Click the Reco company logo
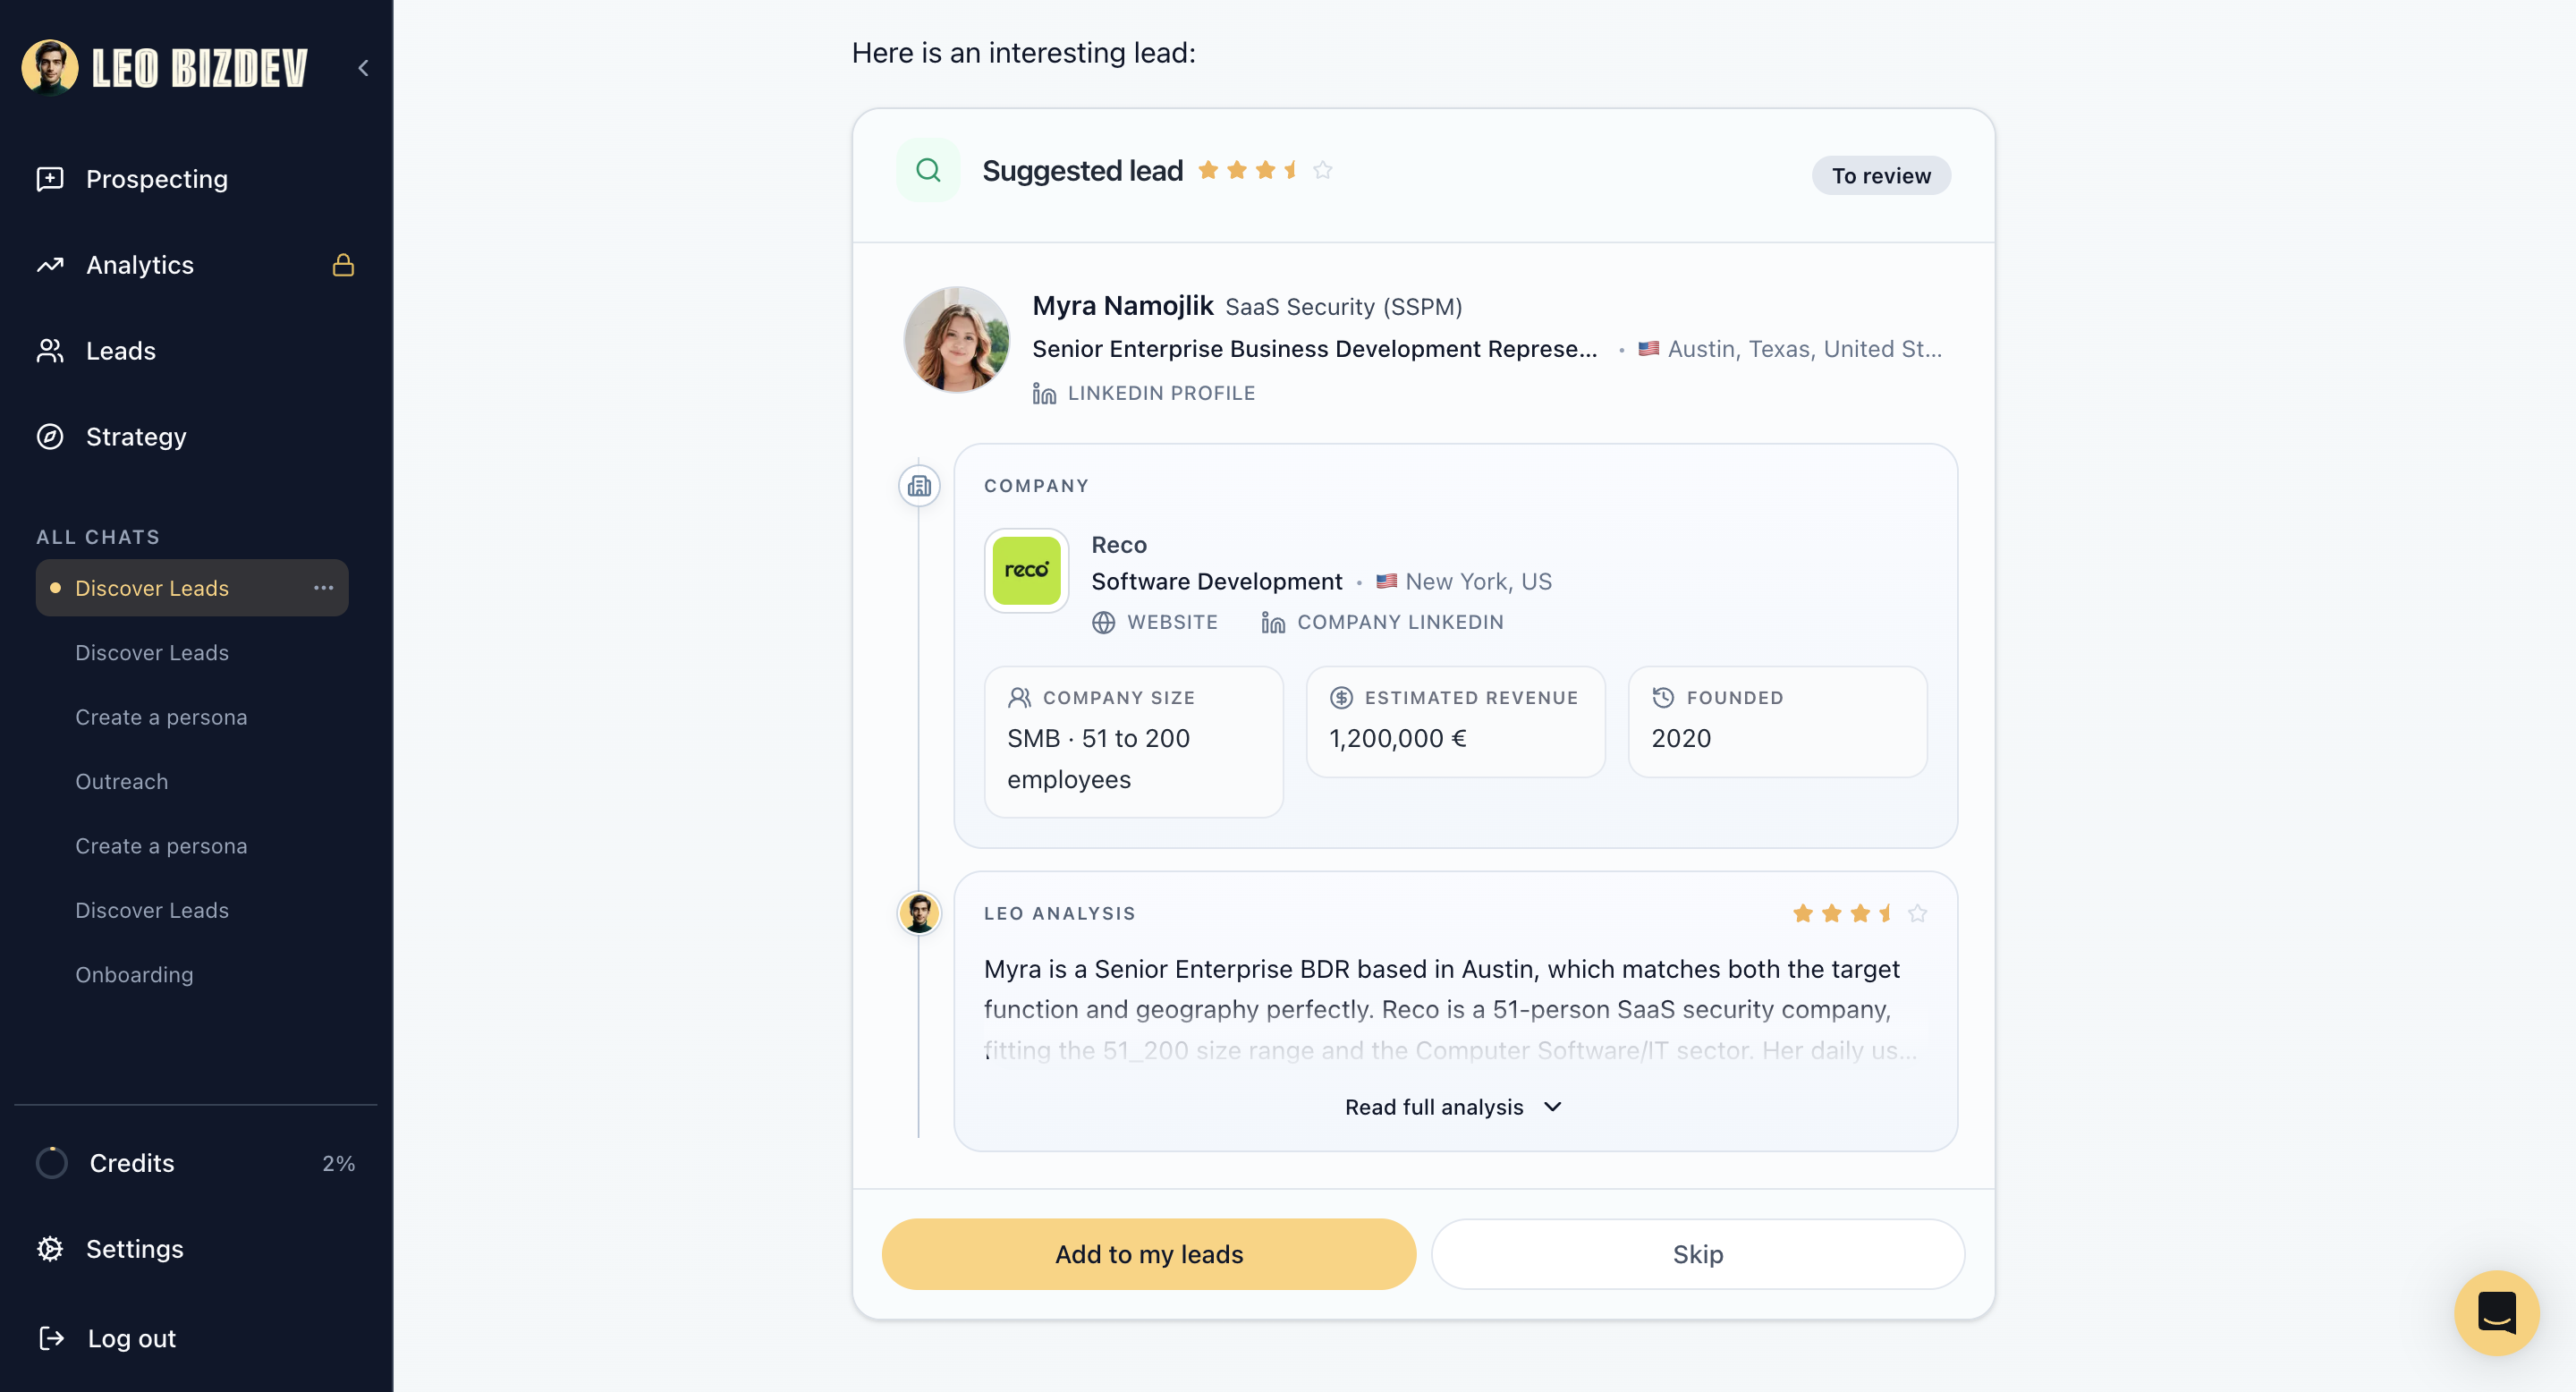The height and width of the screenshot is (1392, 2576). (1026, 570)
